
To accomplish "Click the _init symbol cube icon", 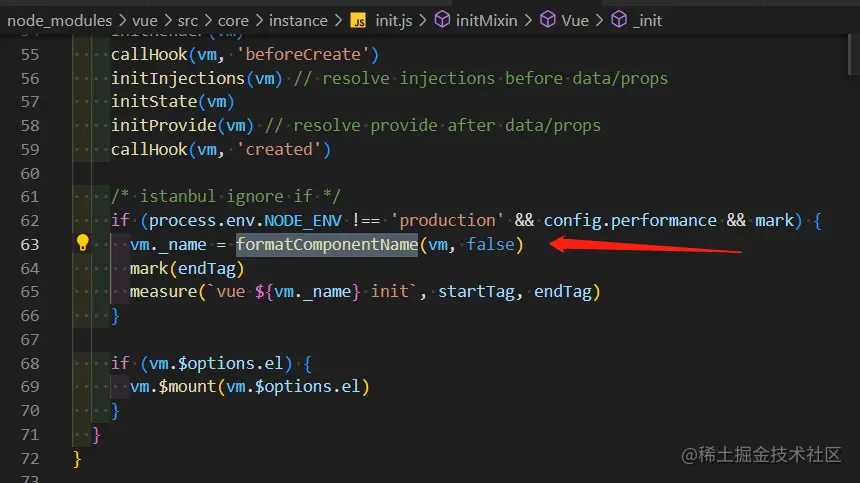I will click(619, 20).
